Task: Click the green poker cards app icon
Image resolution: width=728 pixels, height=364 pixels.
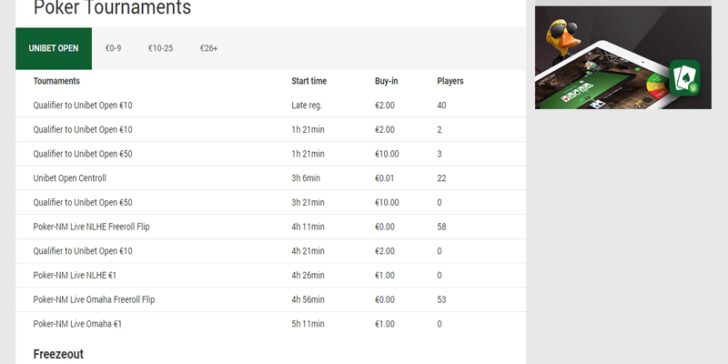Action: coord(684,78)
